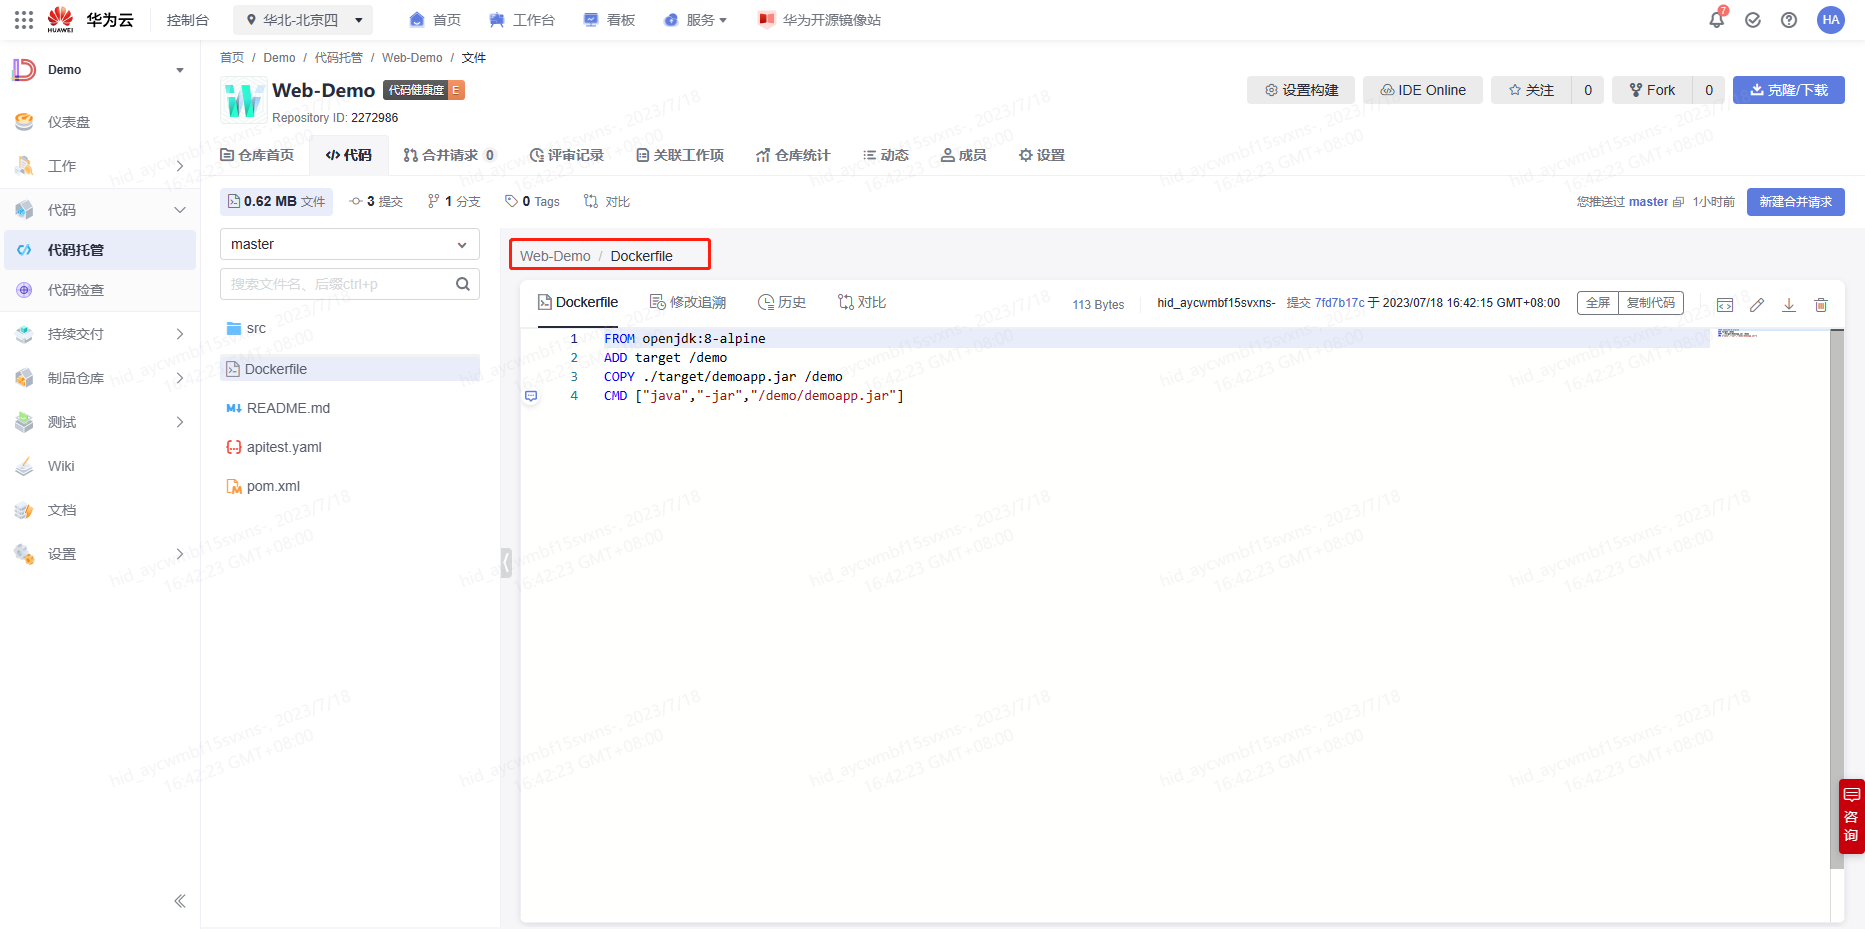This screenshot has width=1865, height=929.
Task: Click the Fork button
Action: (1652, 90)
